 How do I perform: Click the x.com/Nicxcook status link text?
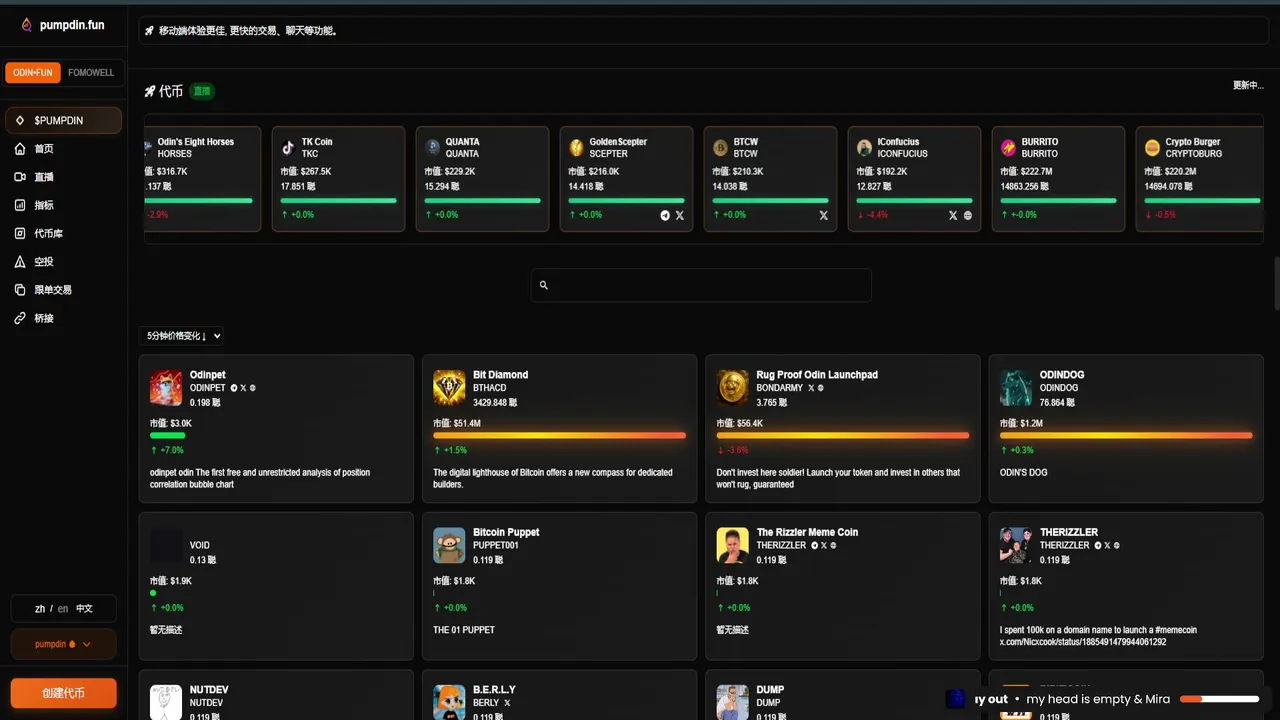[1083, 642]
